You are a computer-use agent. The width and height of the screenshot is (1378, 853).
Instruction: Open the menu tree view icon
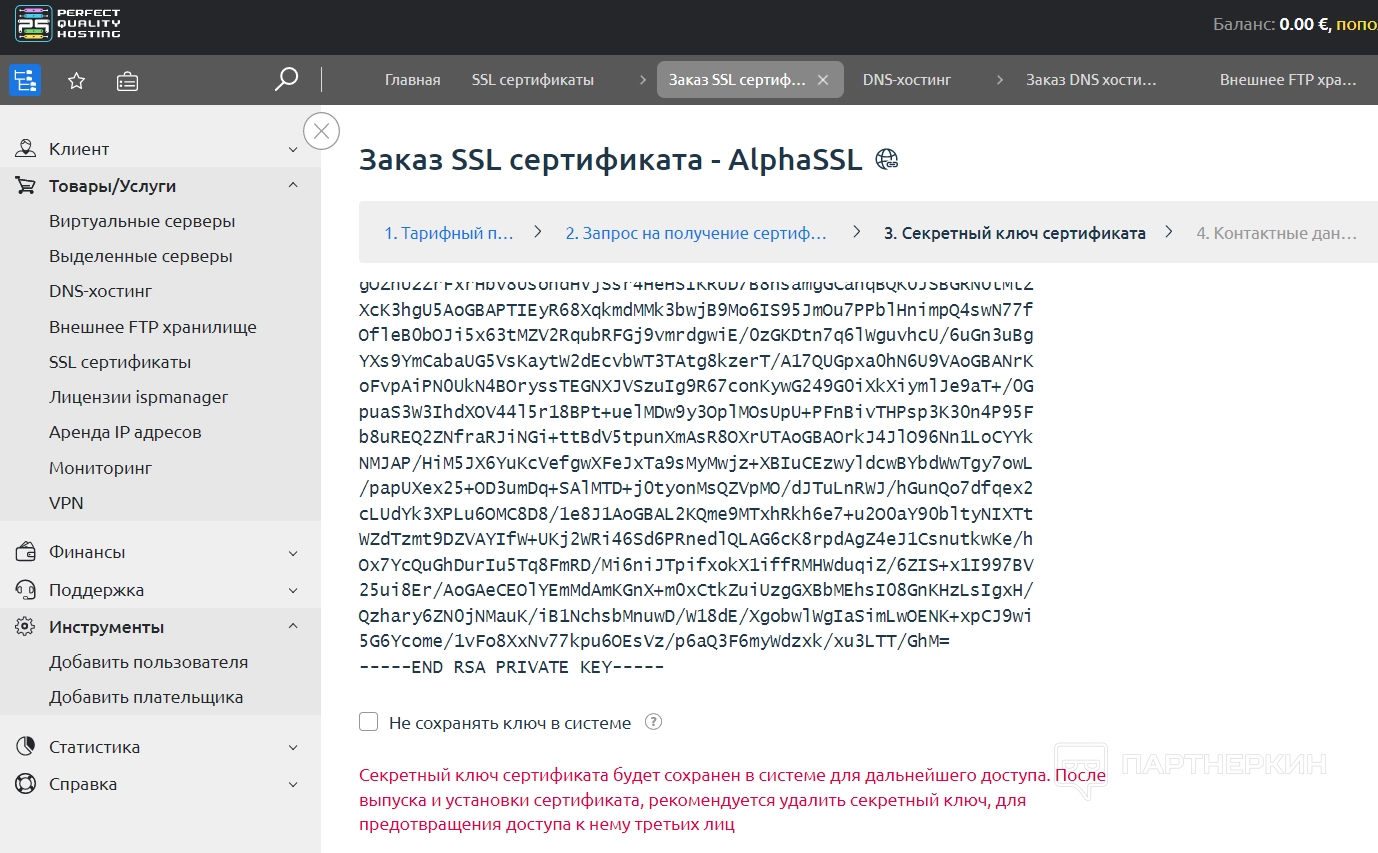(25, 80)
